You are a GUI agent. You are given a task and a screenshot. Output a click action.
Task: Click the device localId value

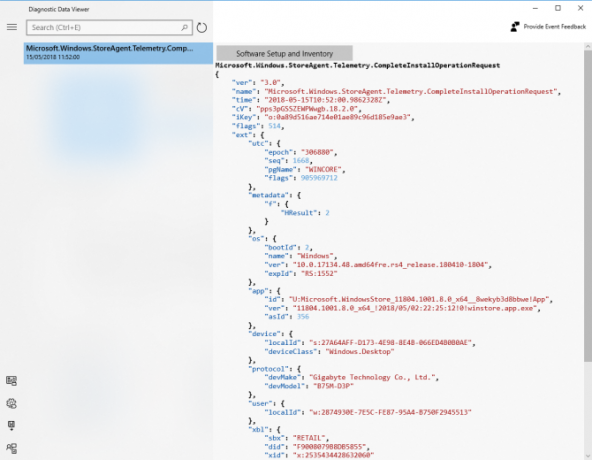pyautogui.click(x=391, y=343)
